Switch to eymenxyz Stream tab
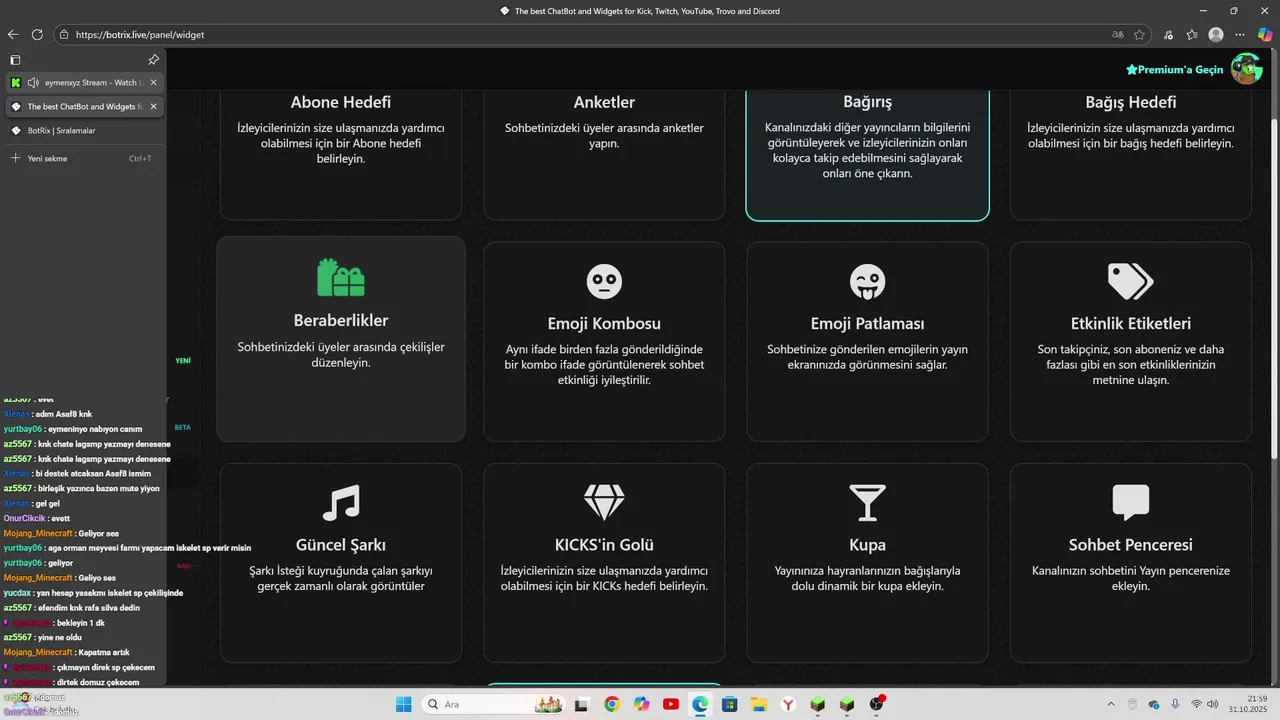The image size is (1280, 720). 85,82
